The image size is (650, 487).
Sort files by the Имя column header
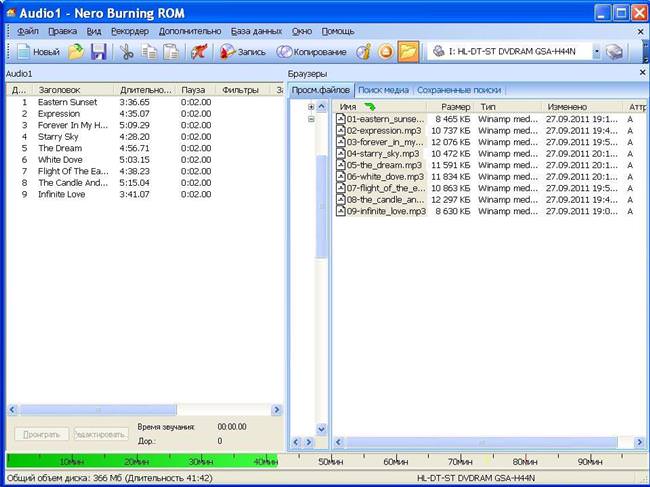click(x=380, y=107)
